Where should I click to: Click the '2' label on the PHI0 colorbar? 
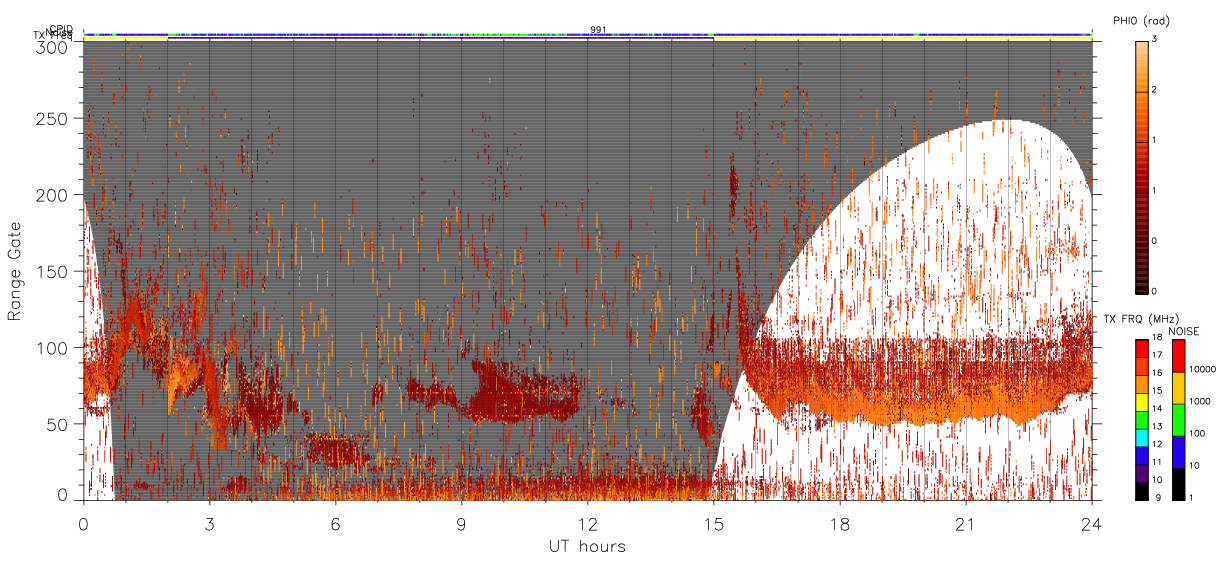[1156, 91]
